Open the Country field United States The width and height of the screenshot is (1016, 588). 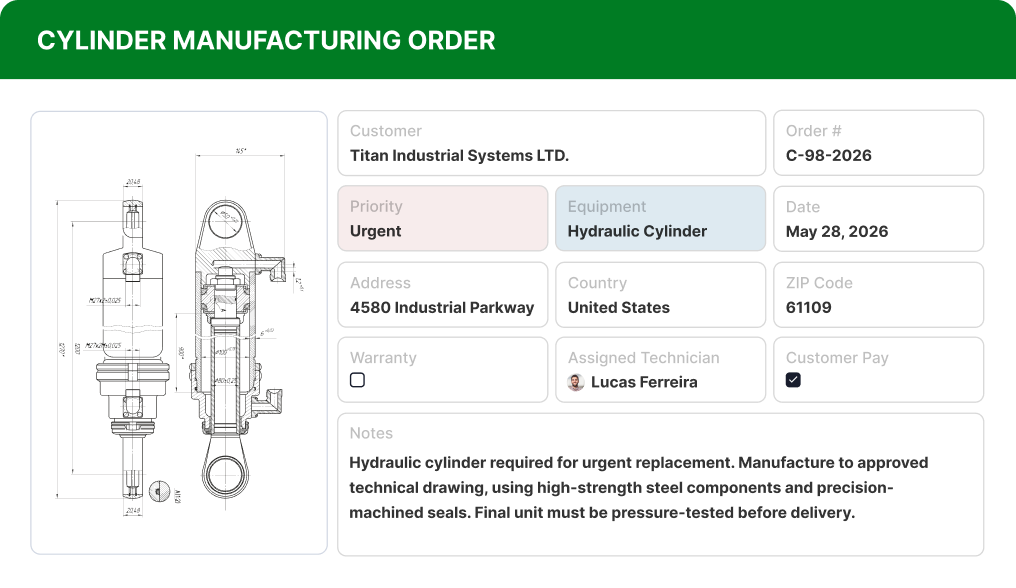tap(660, 294)
